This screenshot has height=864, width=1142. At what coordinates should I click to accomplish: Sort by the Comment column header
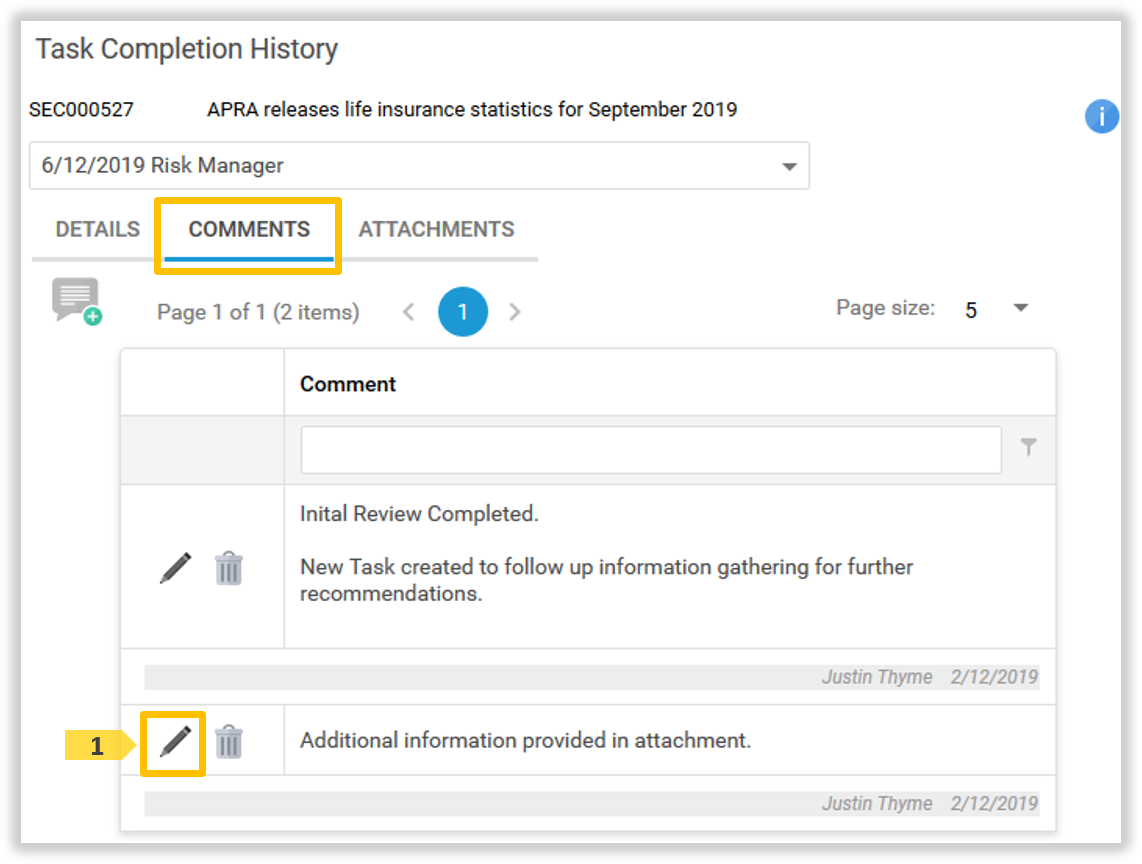(348, 384)
